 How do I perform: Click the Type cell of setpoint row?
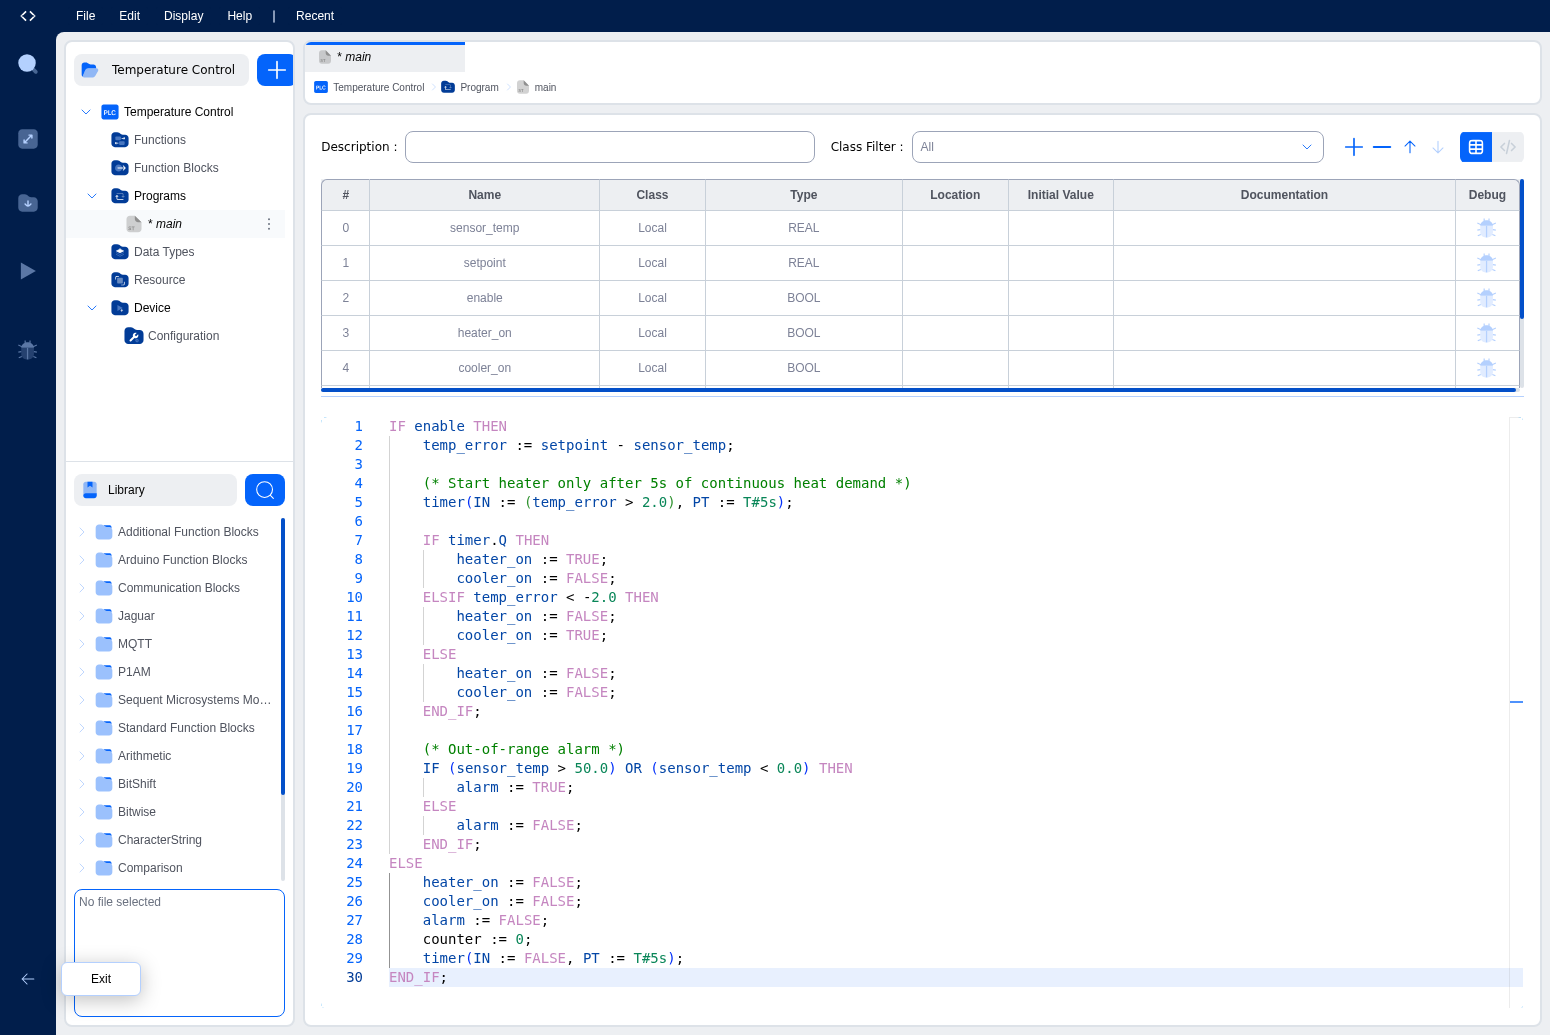click(x=804, y=263)
